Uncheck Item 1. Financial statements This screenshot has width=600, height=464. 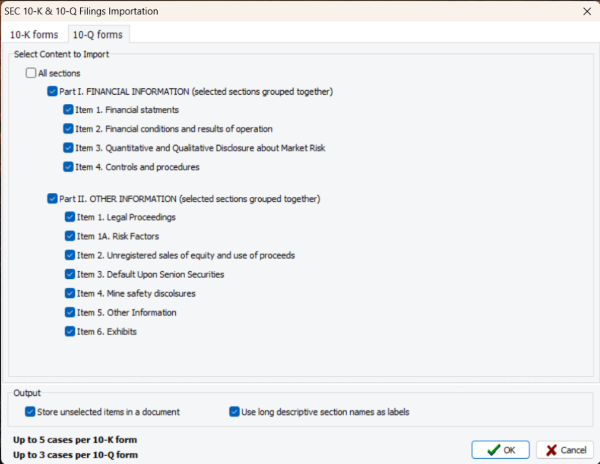pyautogui.click(x=69, y=110)
